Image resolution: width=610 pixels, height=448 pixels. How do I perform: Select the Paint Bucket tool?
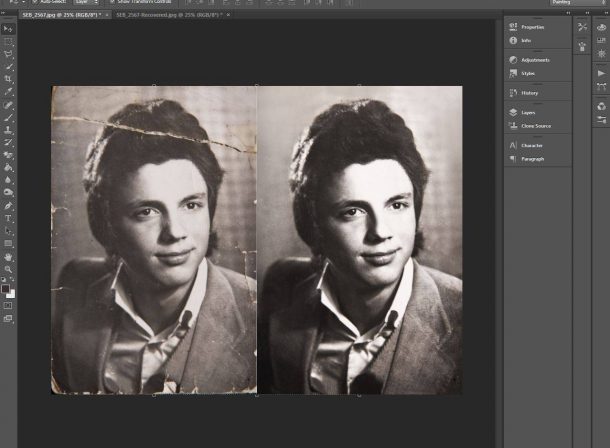click(x=8, y=168)
